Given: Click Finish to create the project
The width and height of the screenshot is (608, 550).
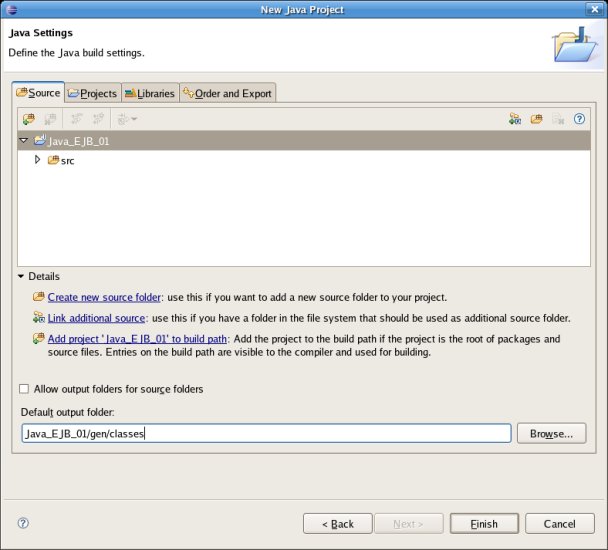Looking at the screenshot, I should 485,523.
